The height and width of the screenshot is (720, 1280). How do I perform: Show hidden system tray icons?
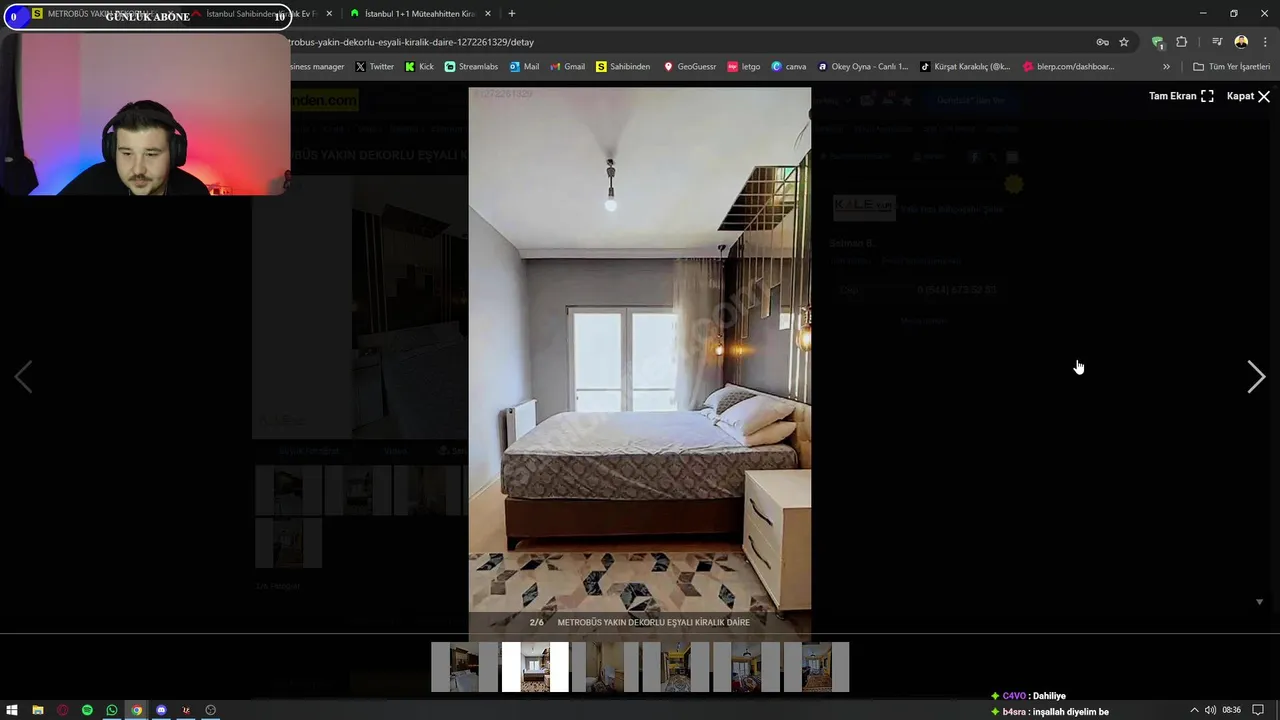(x=1193, y=710)
